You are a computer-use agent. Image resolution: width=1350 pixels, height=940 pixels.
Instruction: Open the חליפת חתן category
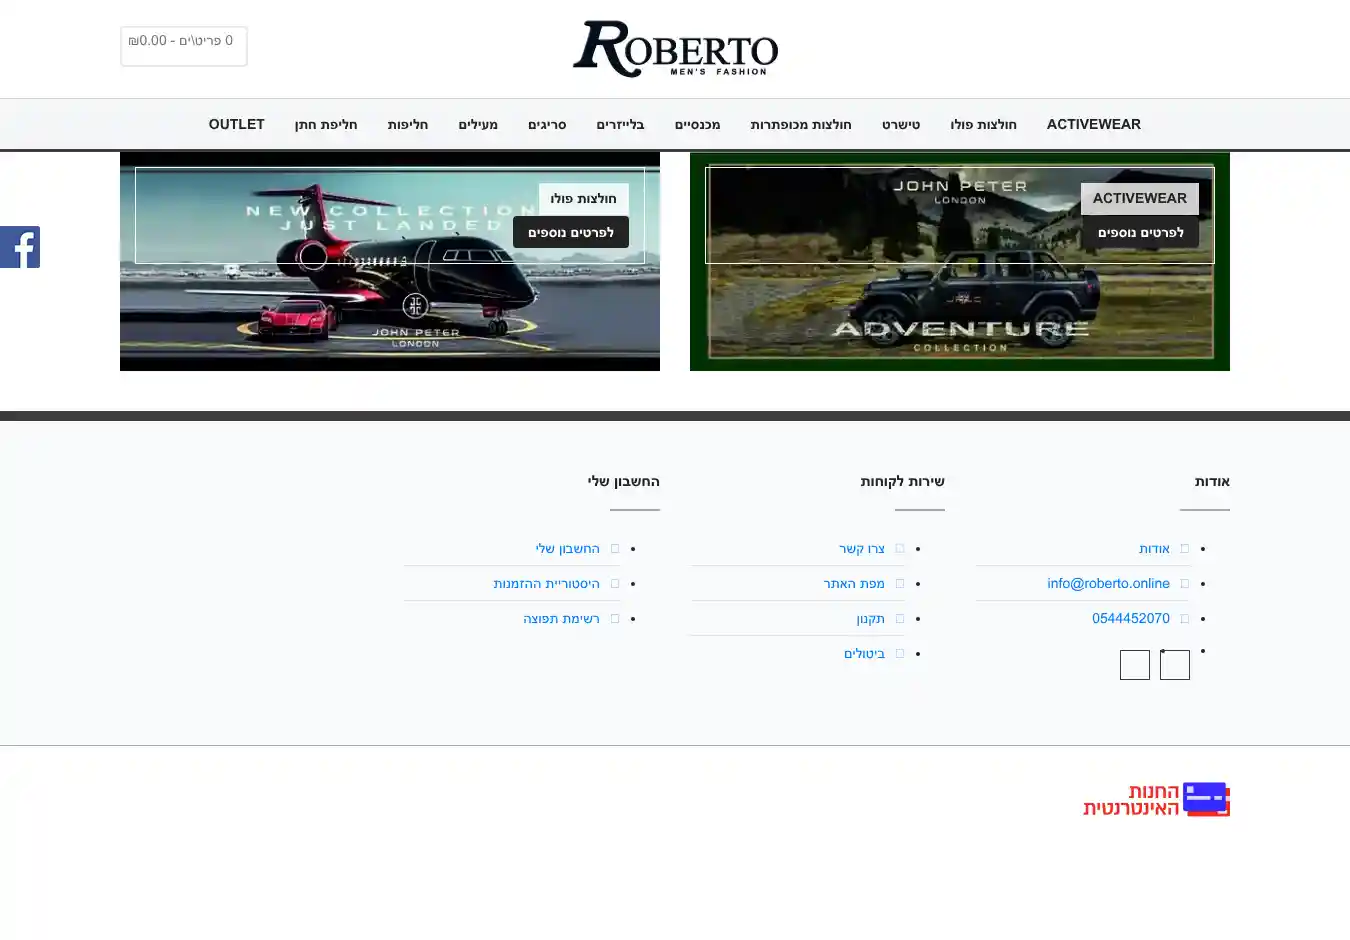click(326, 125)
